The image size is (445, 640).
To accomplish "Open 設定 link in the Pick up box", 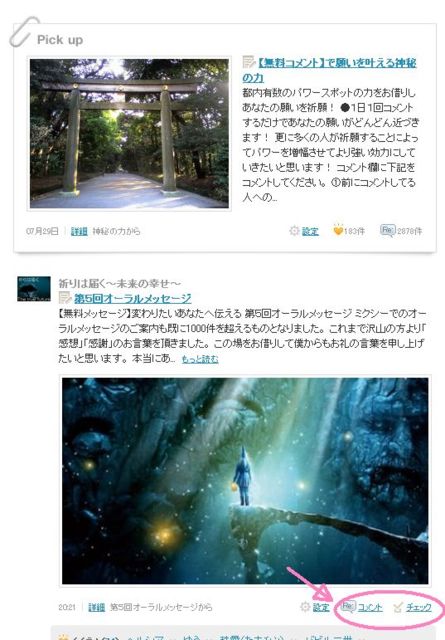I will 310,231.
